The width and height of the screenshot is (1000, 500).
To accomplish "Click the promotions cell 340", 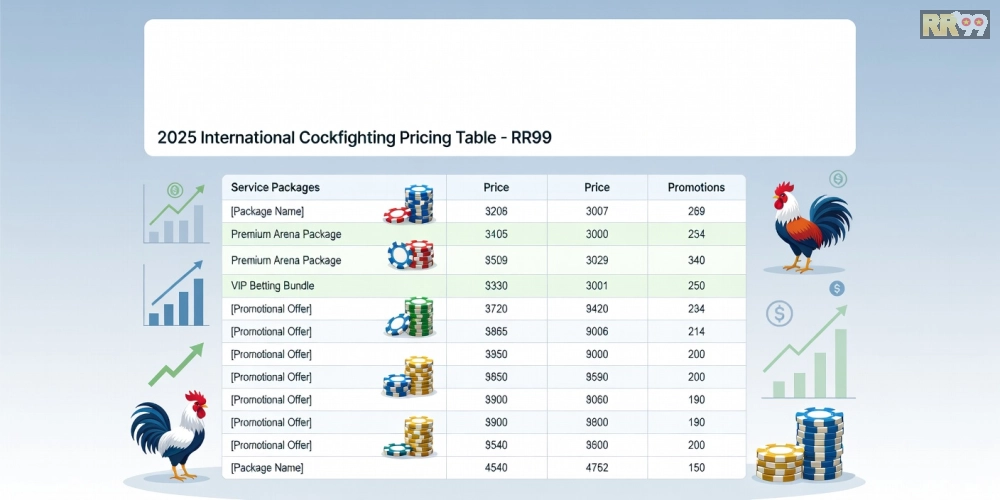I will click(x=696, y=260).
